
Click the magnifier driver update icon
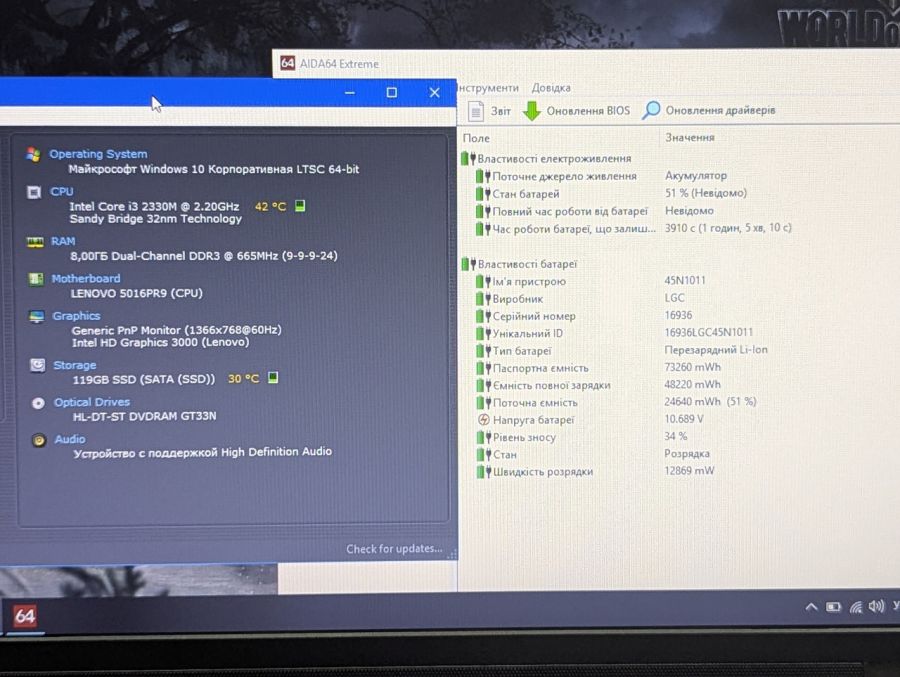tap(651, 110)
